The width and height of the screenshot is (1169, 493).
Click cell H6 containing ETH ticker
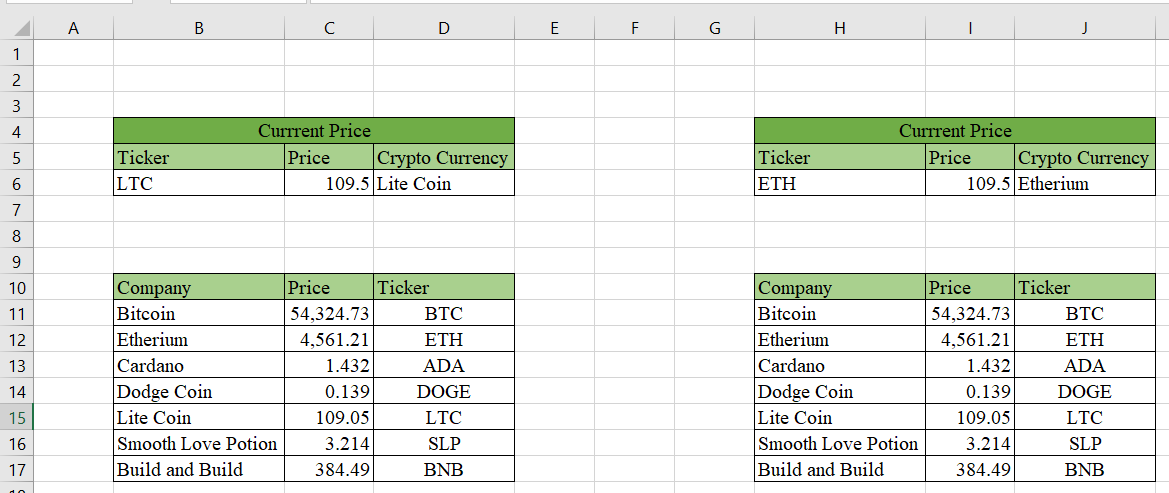(839, 184)
